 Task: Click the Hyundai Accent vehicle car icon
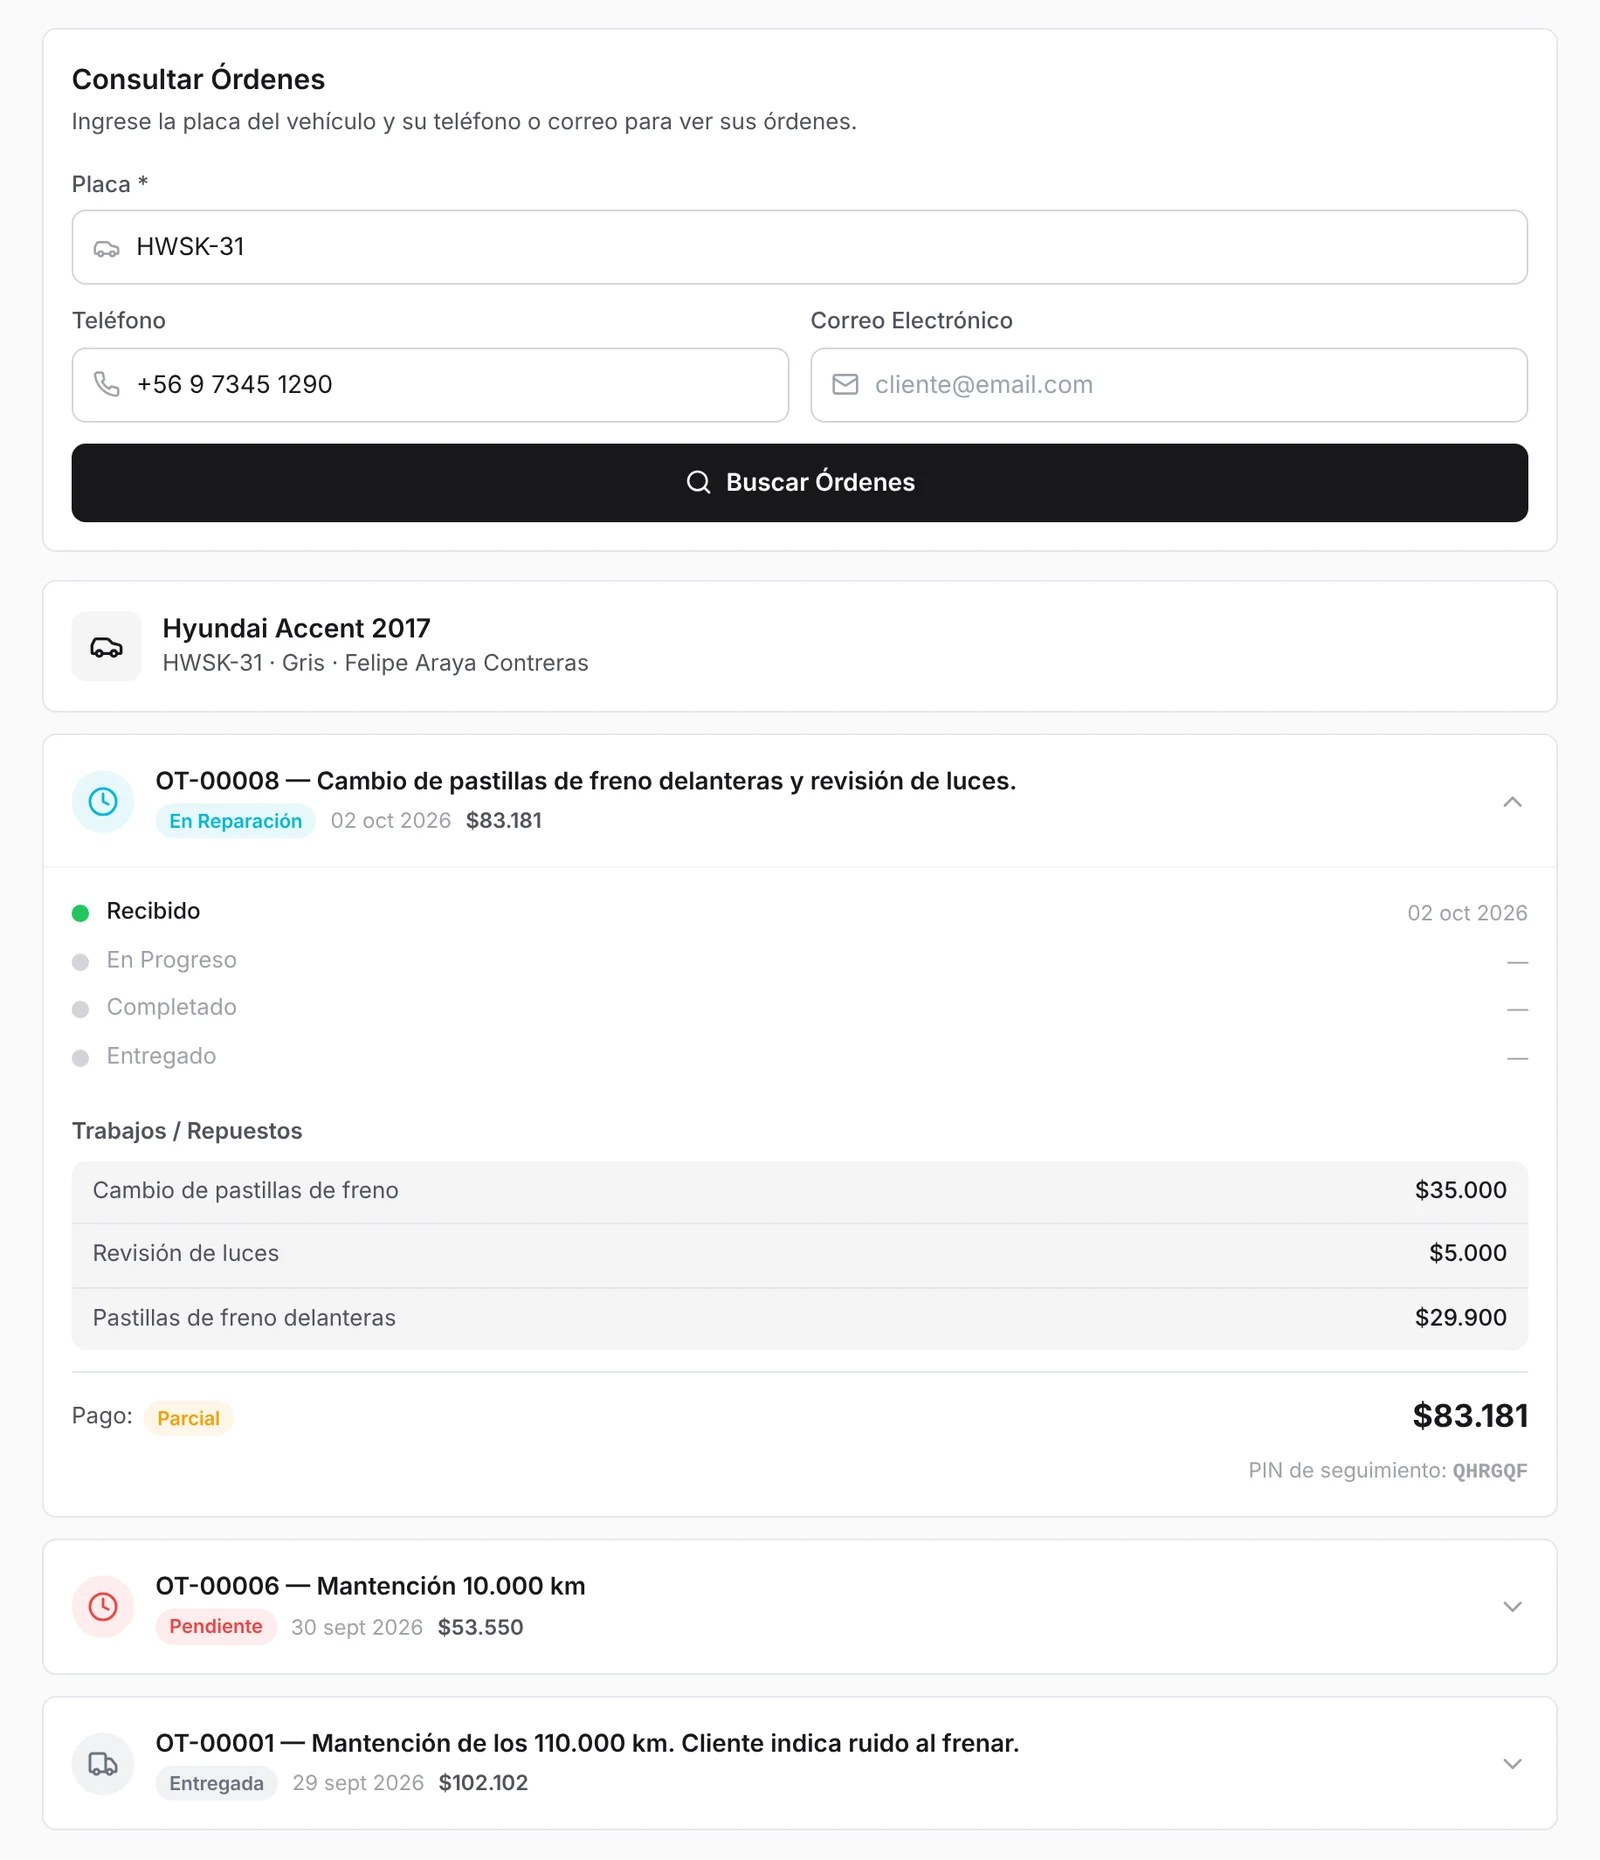106,647
